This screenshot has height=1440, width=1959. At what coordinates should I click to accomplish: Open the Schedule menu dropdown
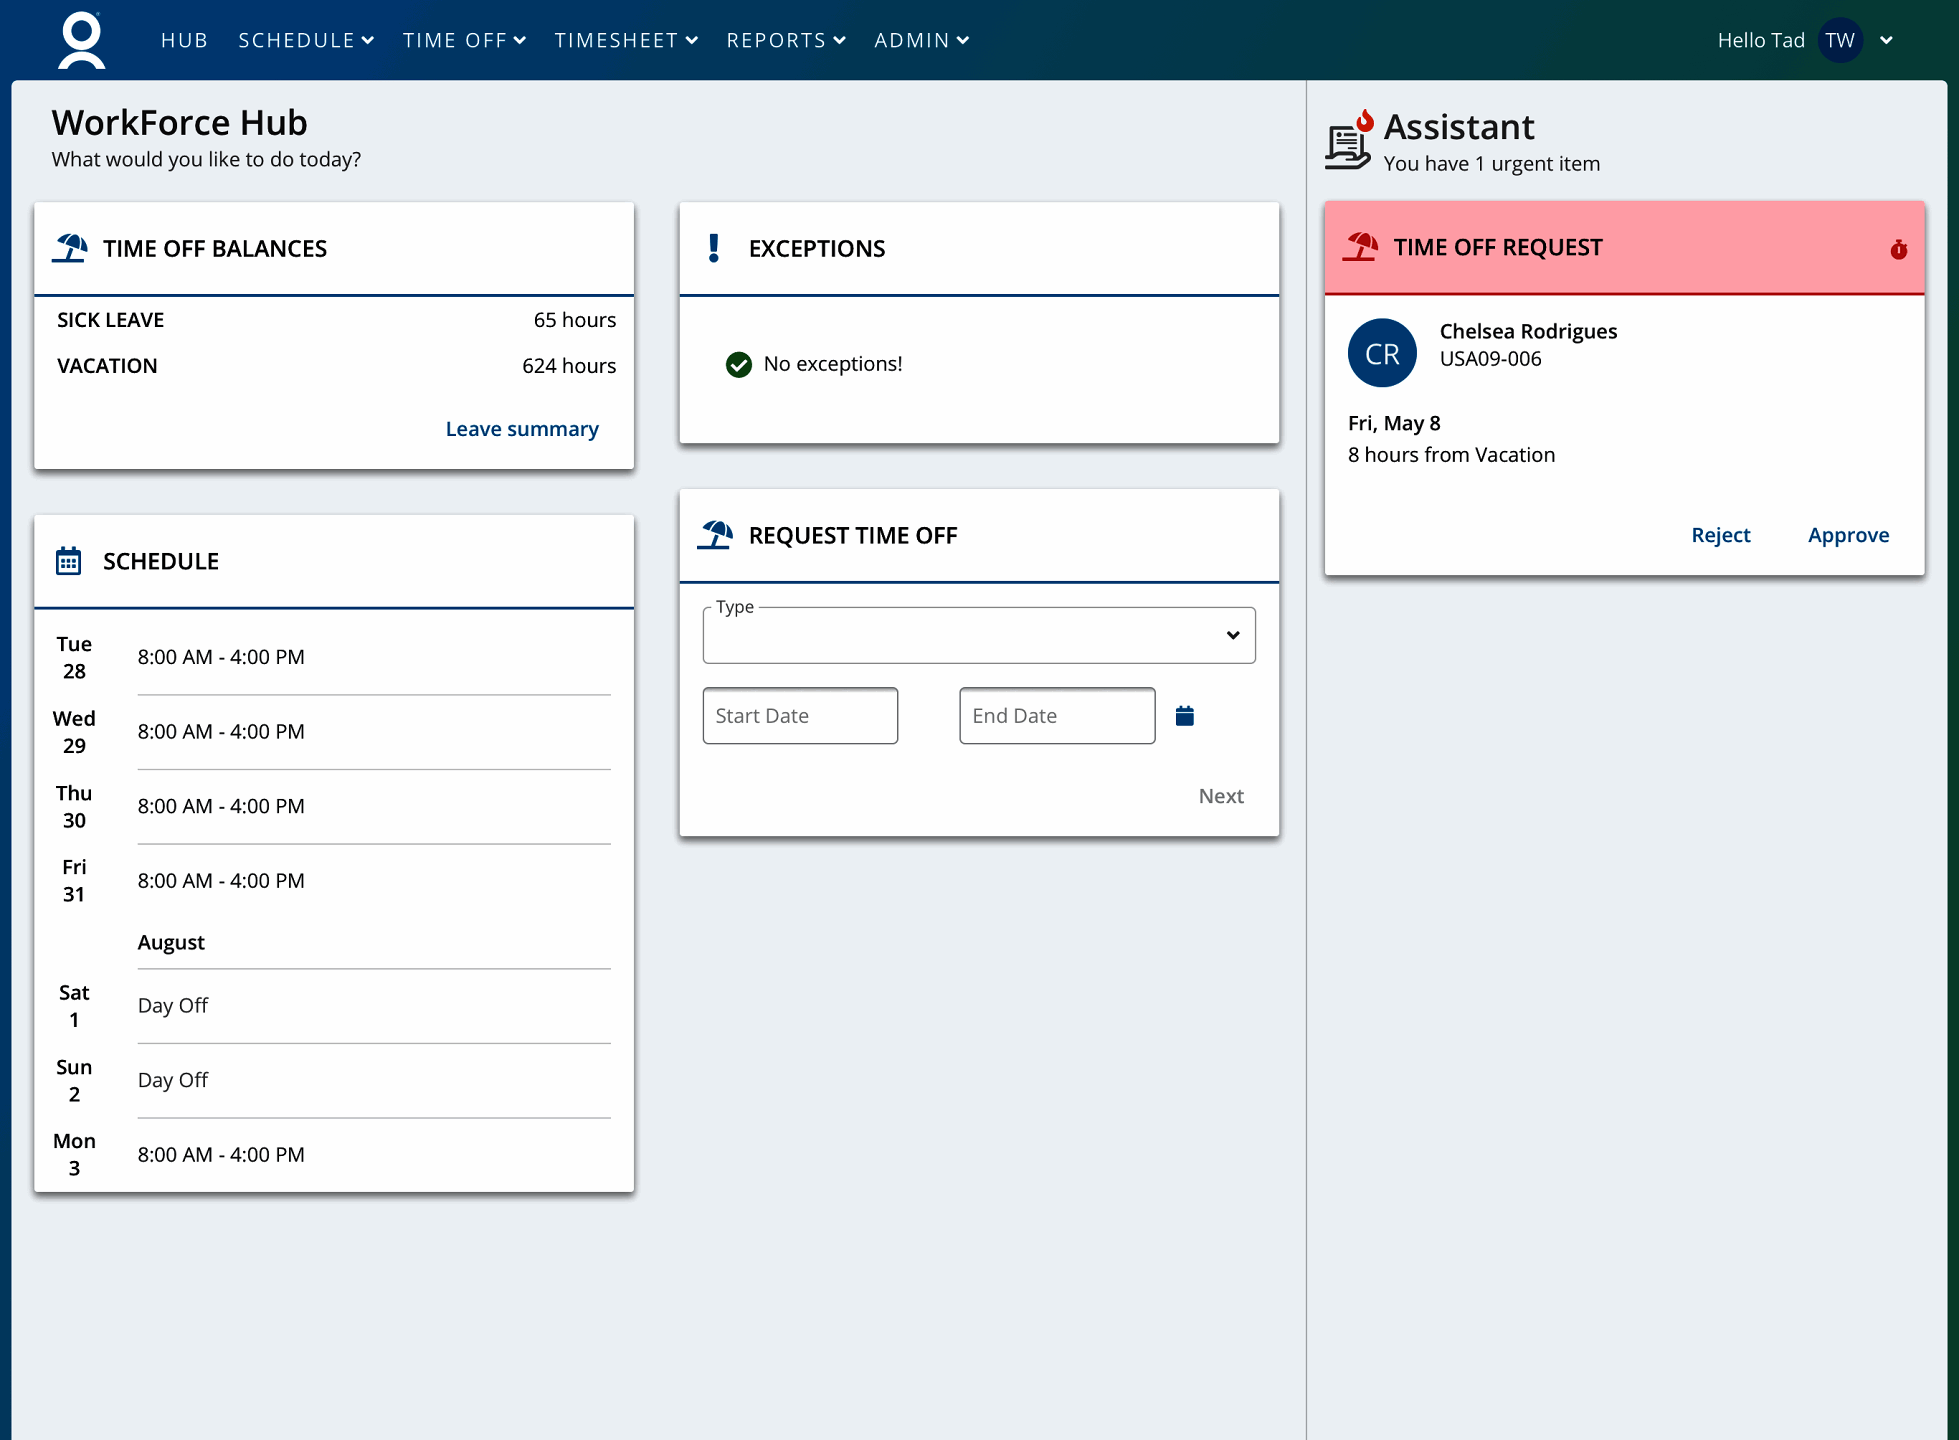point(305,41)
